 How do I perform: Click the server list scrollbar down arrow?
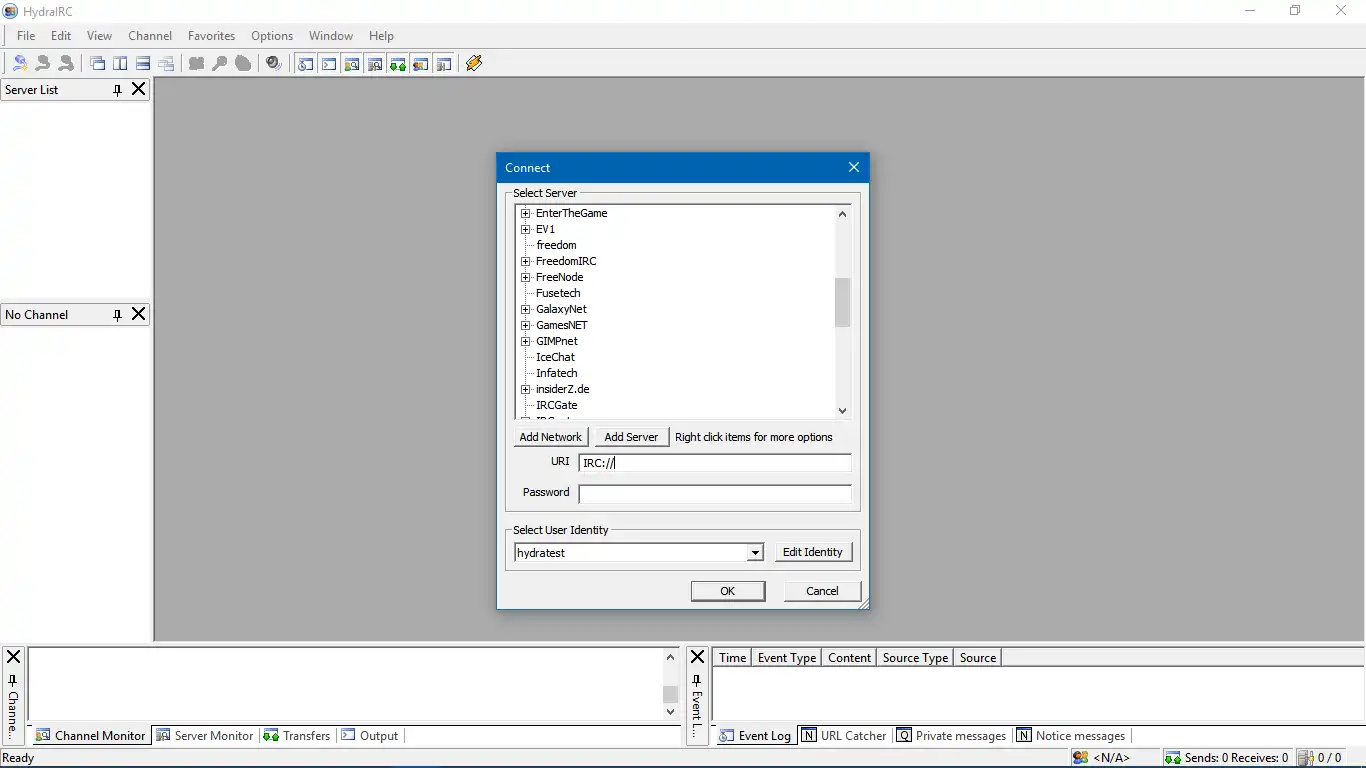(842, 410)
